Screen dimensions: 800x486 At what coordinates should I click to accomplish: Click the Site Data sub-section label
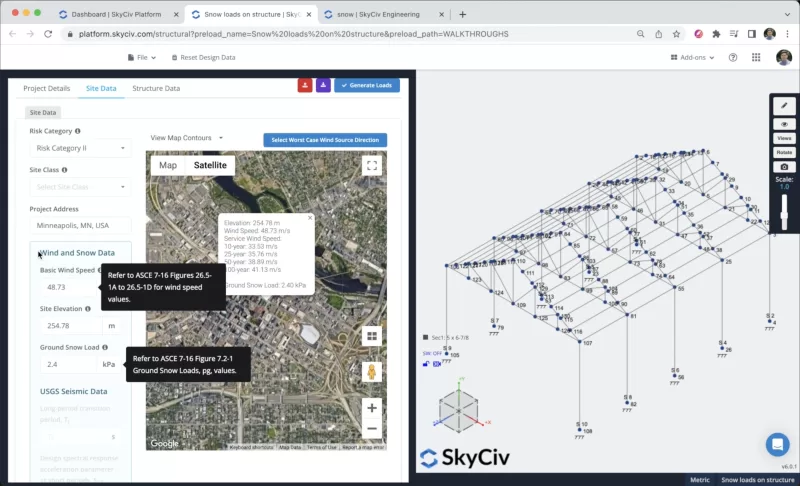tap(43, 113)
